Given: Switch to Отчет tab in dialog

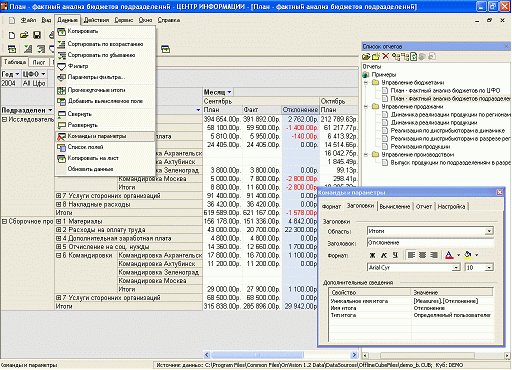Looking at the screenshot, I should pos(424,207).
